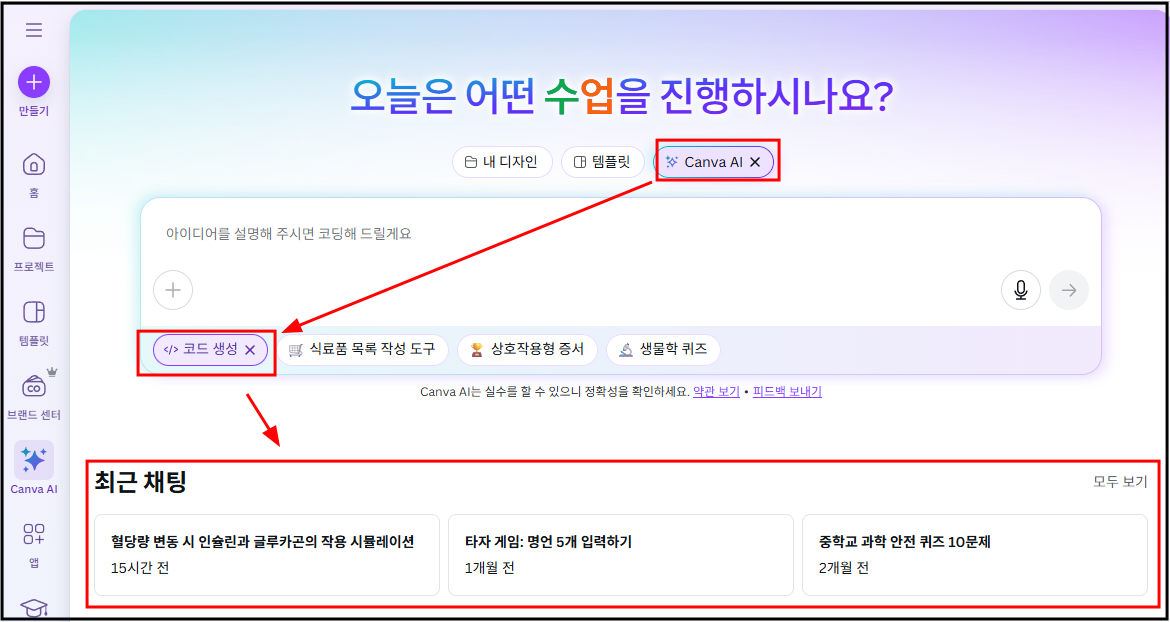Select the 내 디자인 tab
Viewport: 1170px width, 622px height.
pyautogui.click(x=501, y=162)
